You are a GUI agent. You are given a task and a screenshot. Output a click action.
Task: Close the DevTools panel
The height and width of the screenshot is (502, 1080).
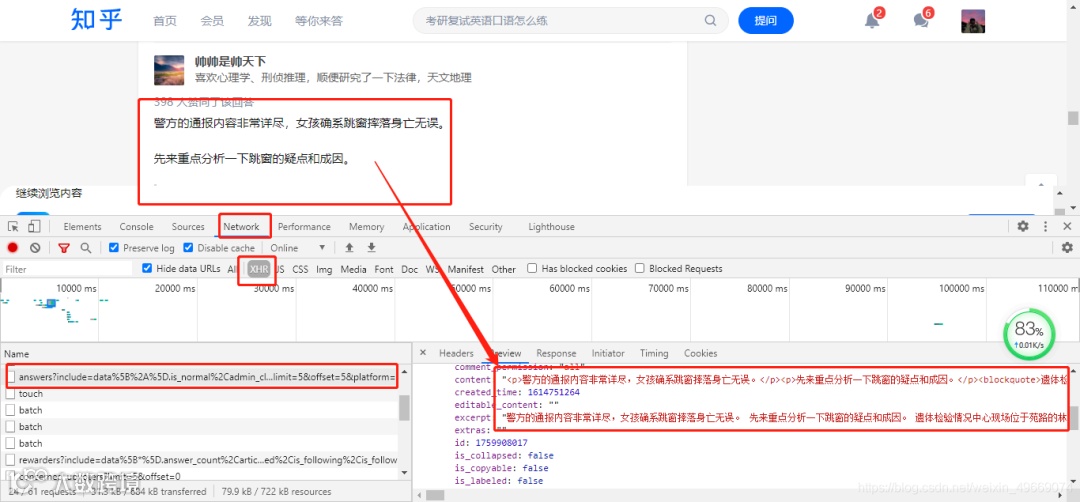(x=1067, y=227)
